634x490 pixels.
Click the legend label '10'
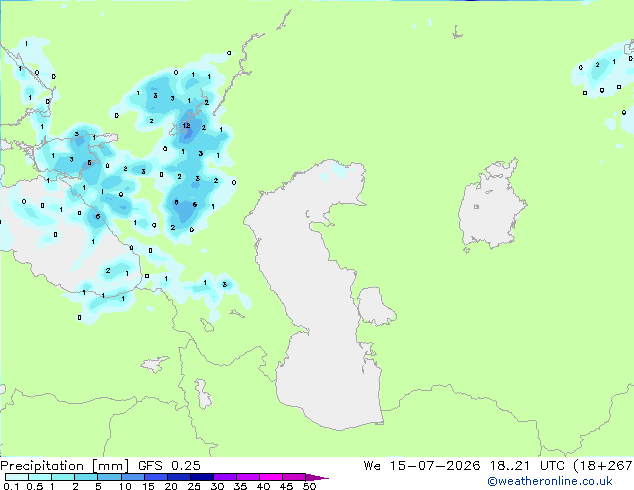125,486
